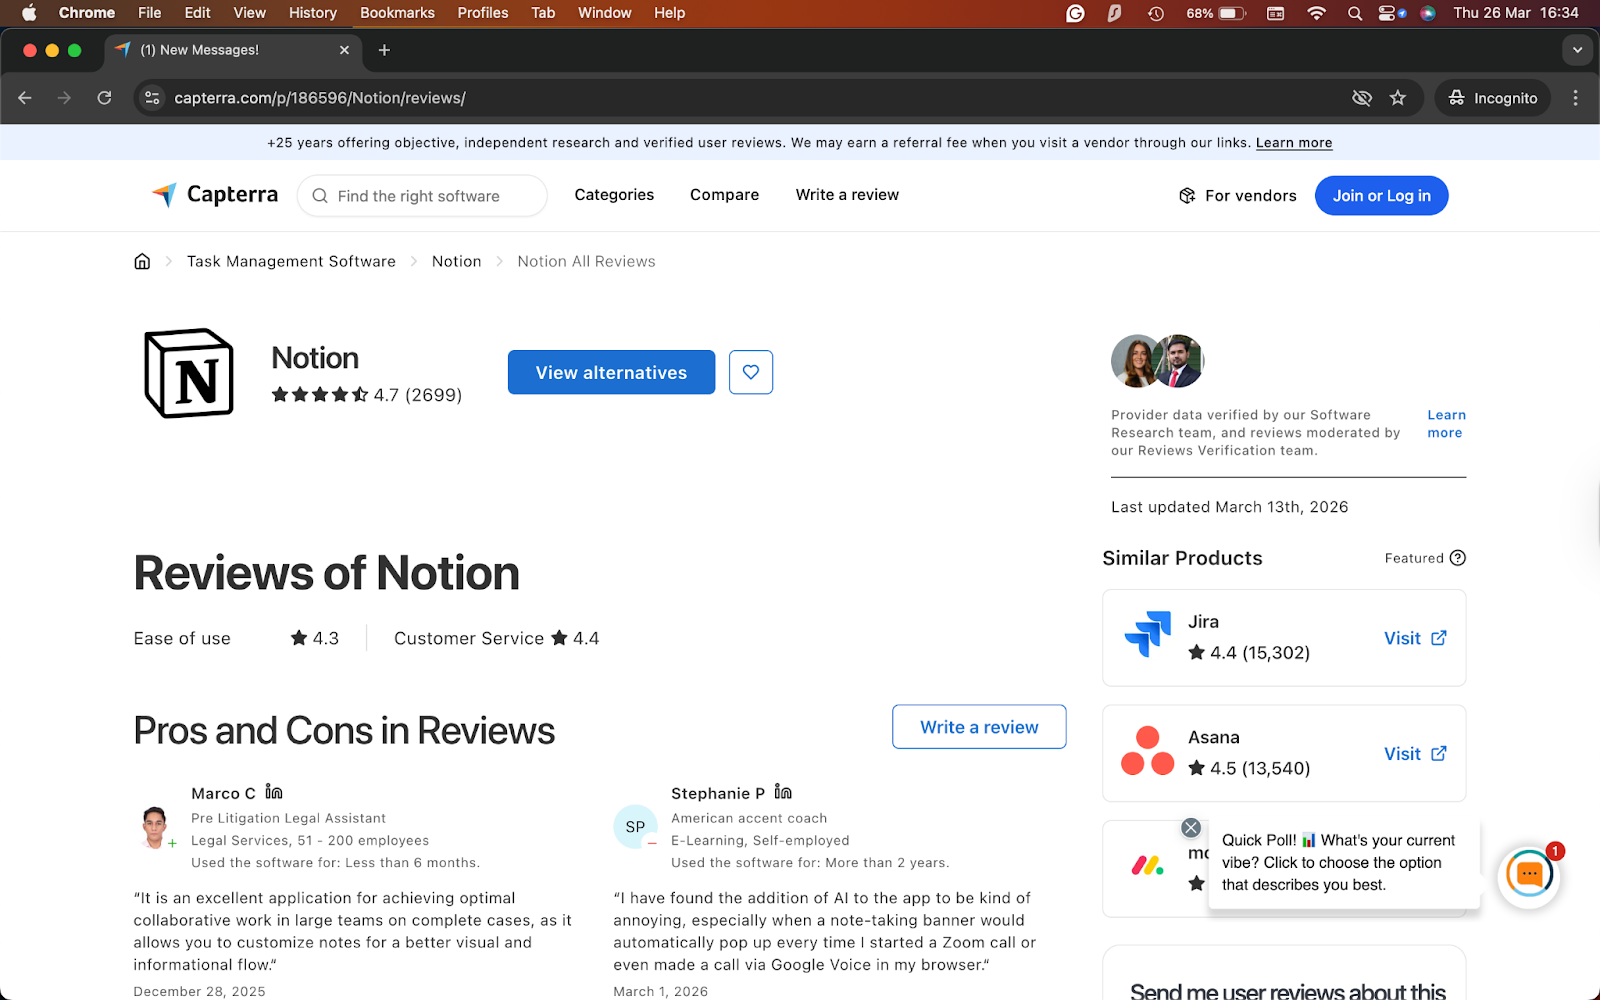The height and width of the screenshot is (1000, 1600).
Task: Open the Chrome three-dot menu
Action: [x=1575, y=98]
